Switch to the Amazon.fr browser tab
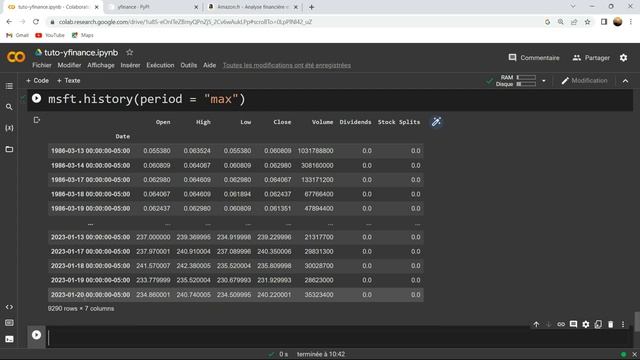Image resolution: width=640 pixels, height=360 pixels. [253, 7]
